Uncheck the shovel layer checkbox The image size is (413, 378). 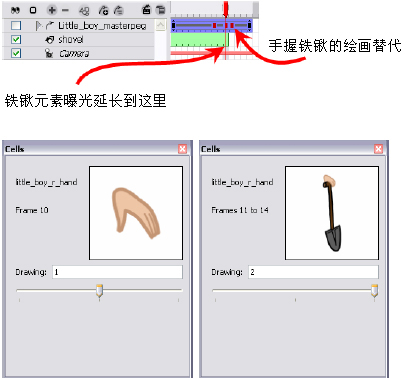click(16, 39)
